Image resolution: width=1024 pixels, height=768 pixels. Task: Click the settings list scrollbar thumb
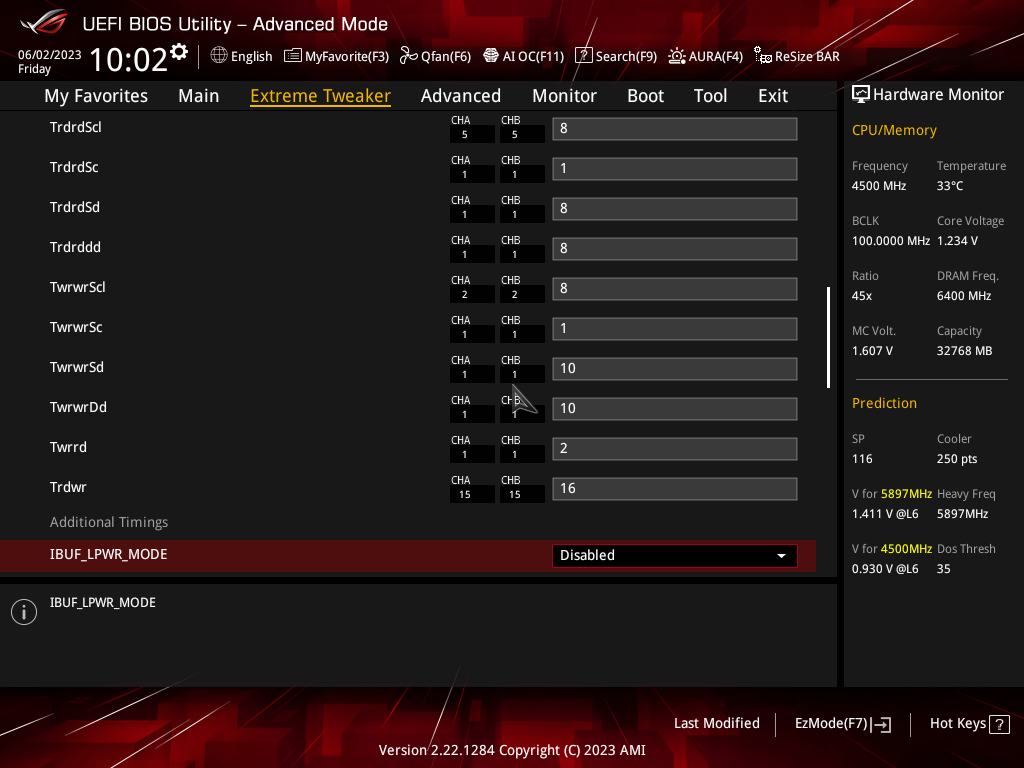click(x=829, y=338)
